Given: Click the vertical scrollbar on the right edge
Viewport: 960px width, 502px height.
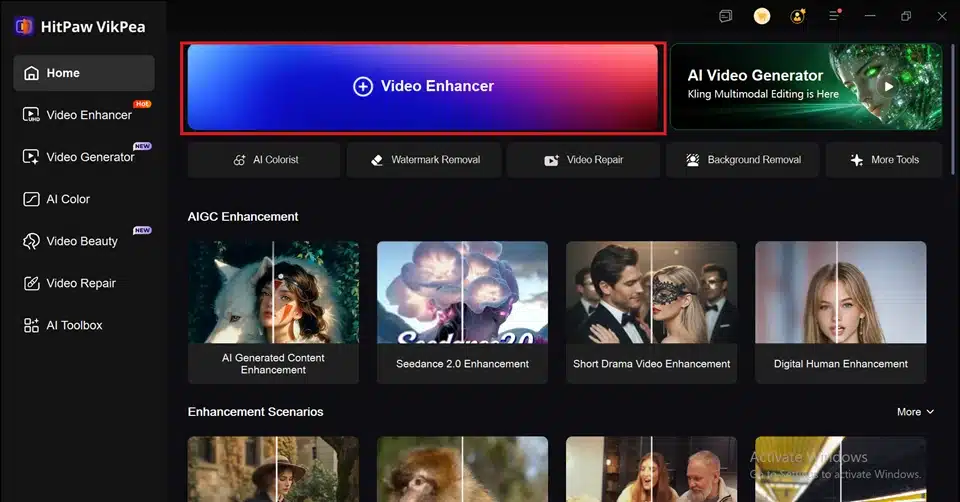Looking at the screenshot, I should [953, 108].
